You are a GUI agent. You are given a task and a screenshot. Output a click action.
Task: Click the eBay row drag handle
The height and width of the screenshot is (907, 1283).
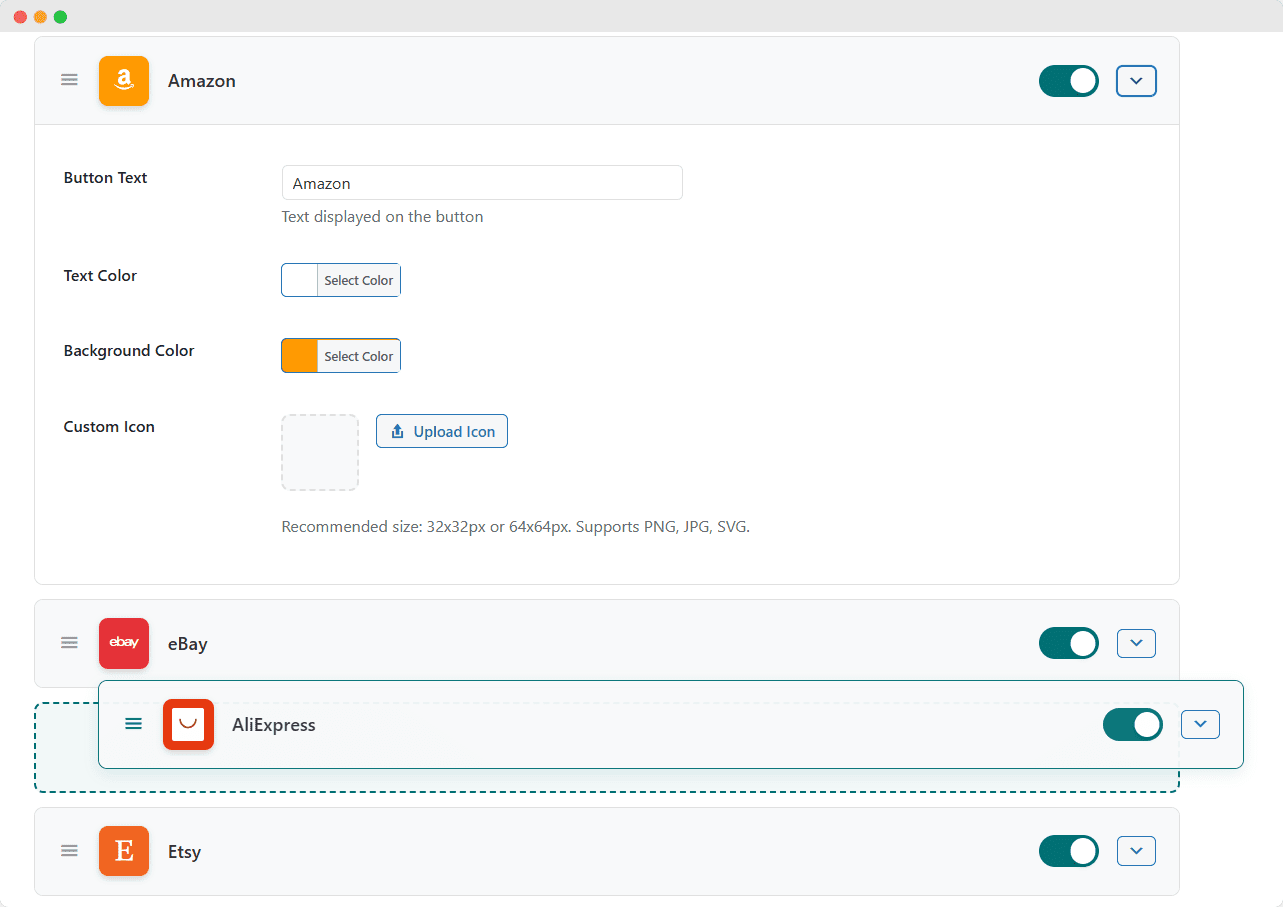click(69, 643)
